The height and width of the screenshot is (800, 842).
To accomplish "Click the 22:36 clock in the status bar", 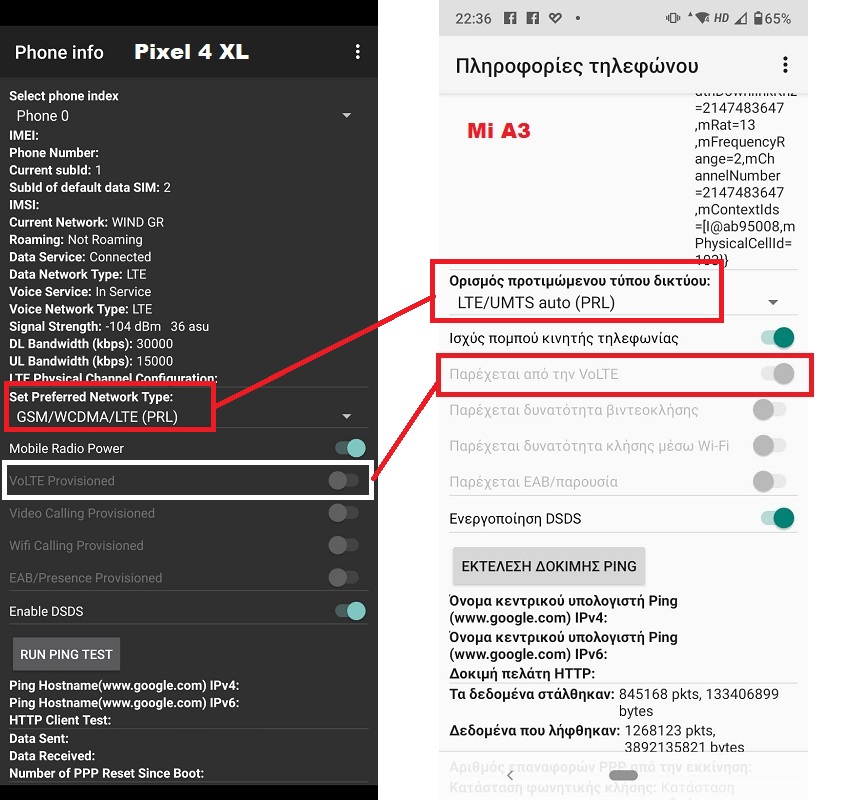I will point(473,19).
